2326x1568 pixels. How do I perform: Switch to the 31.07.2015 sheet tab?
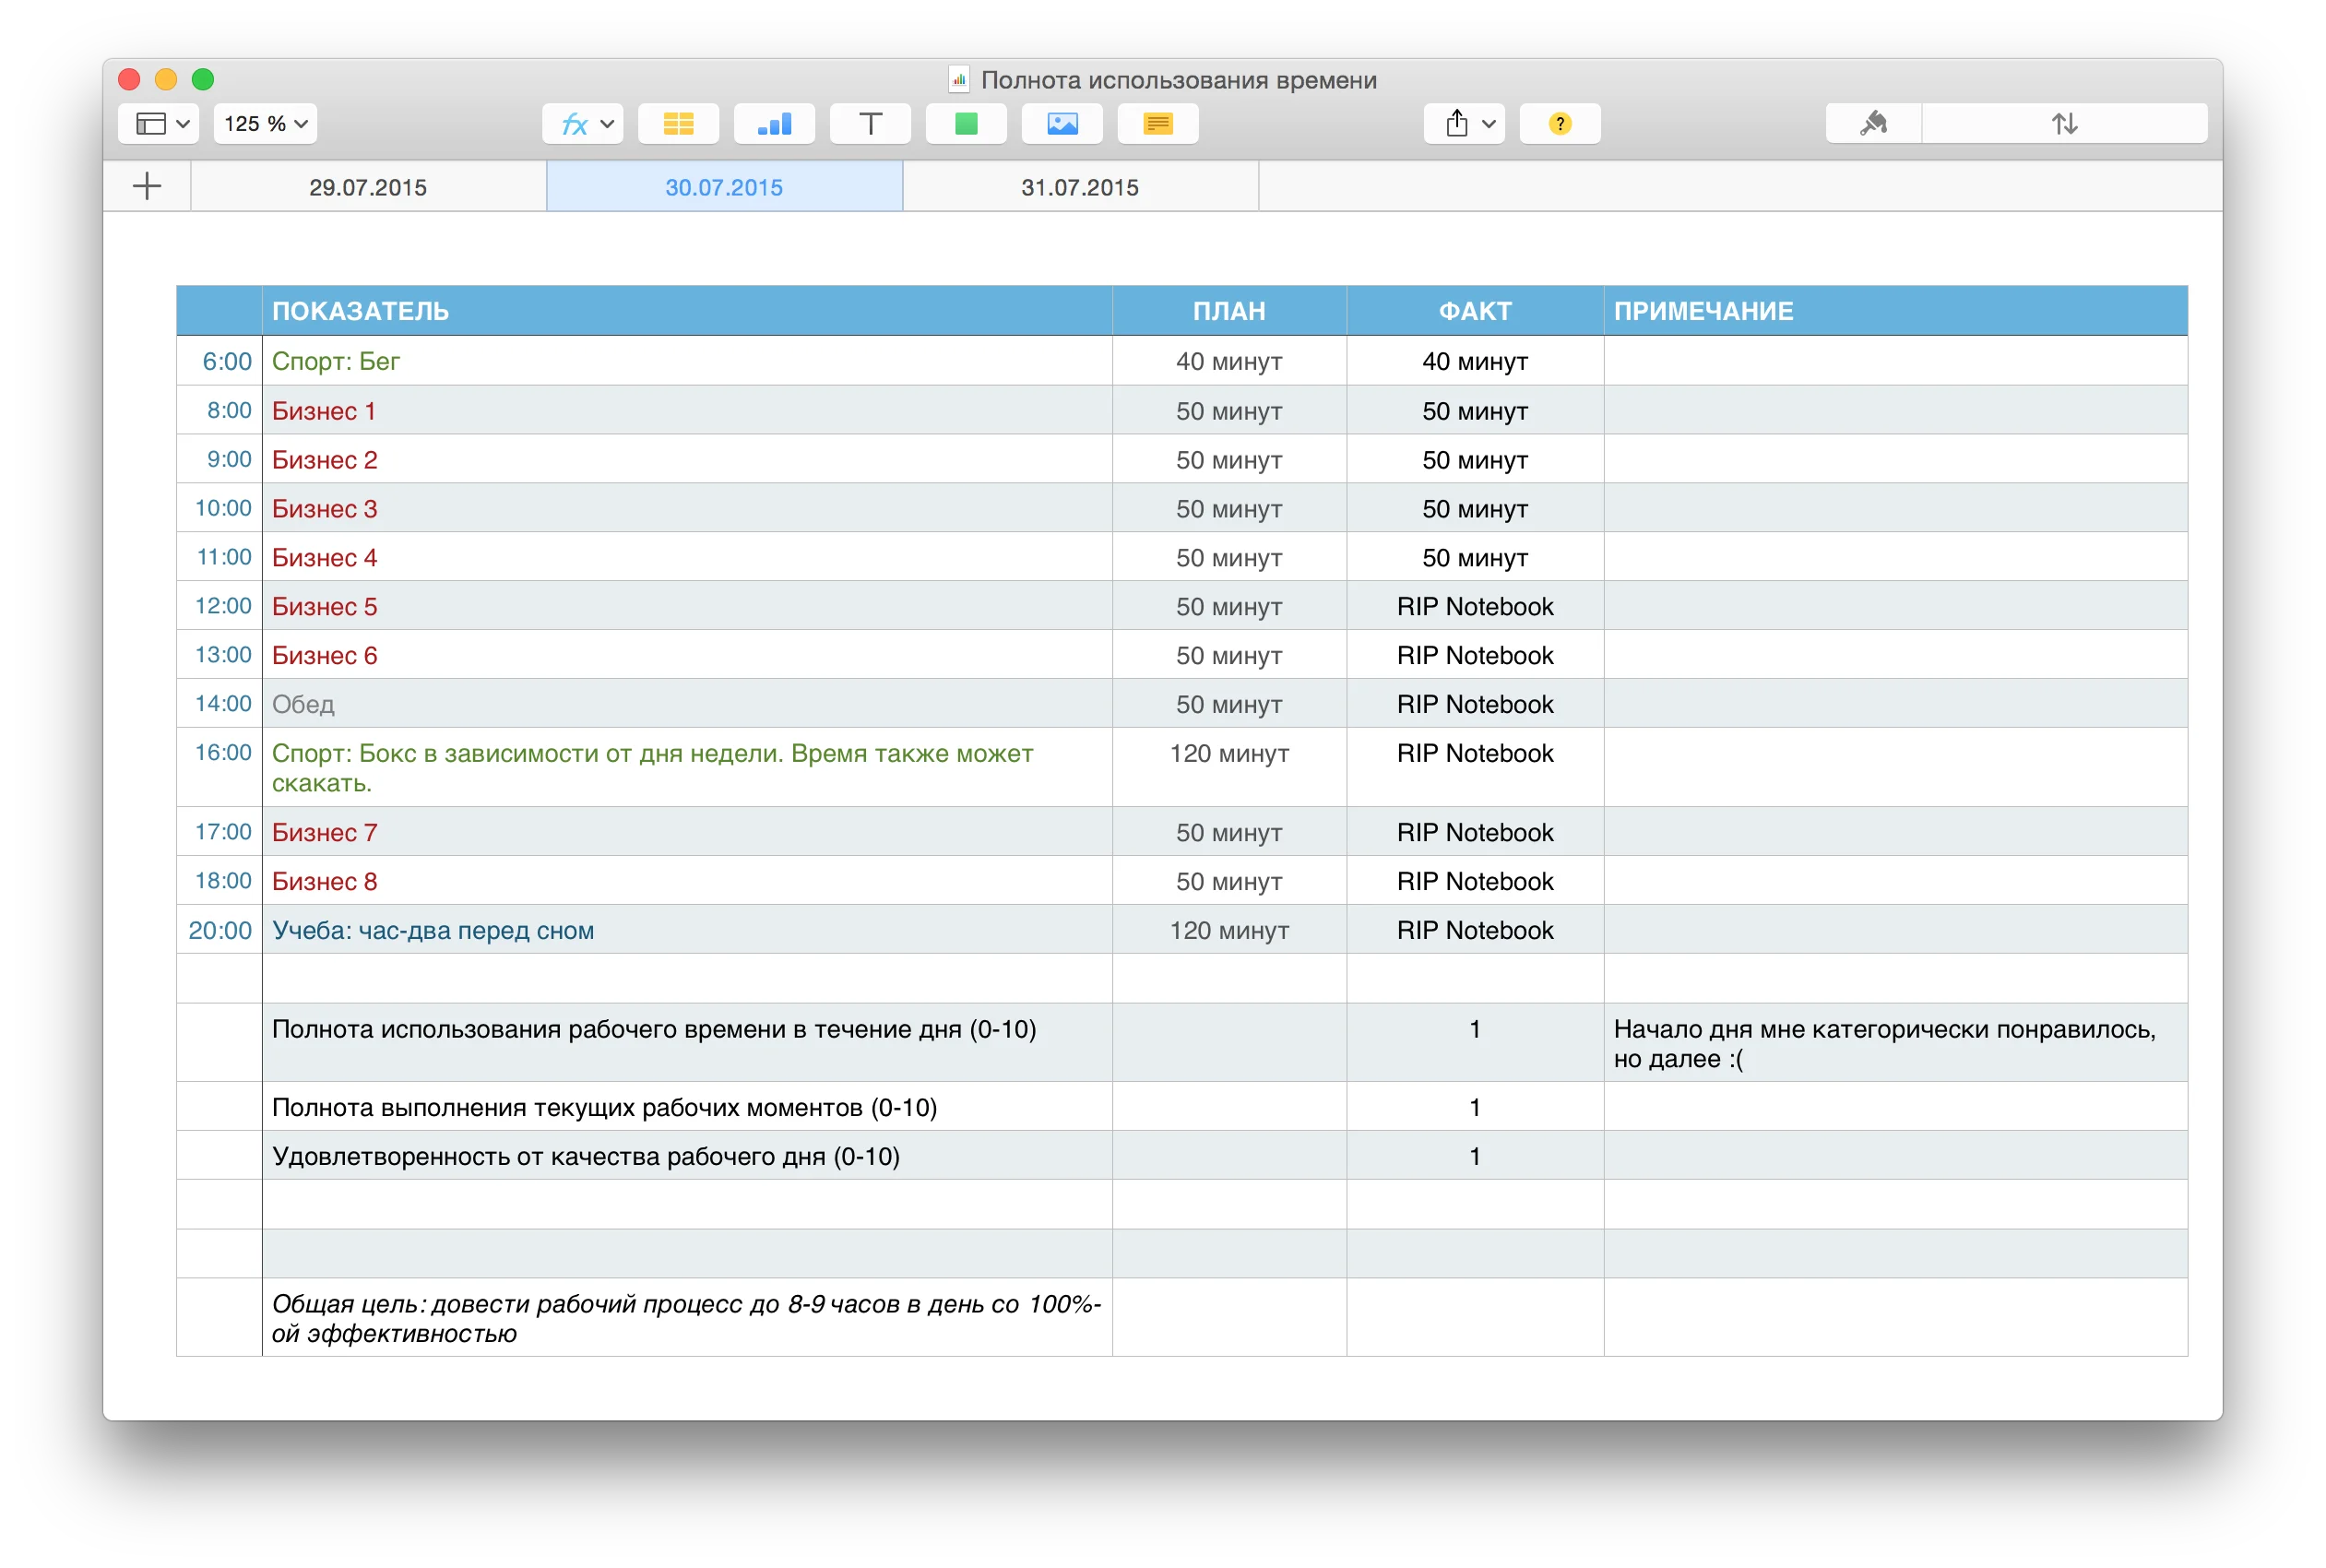pyautogui.click(x=1080, y=187)
